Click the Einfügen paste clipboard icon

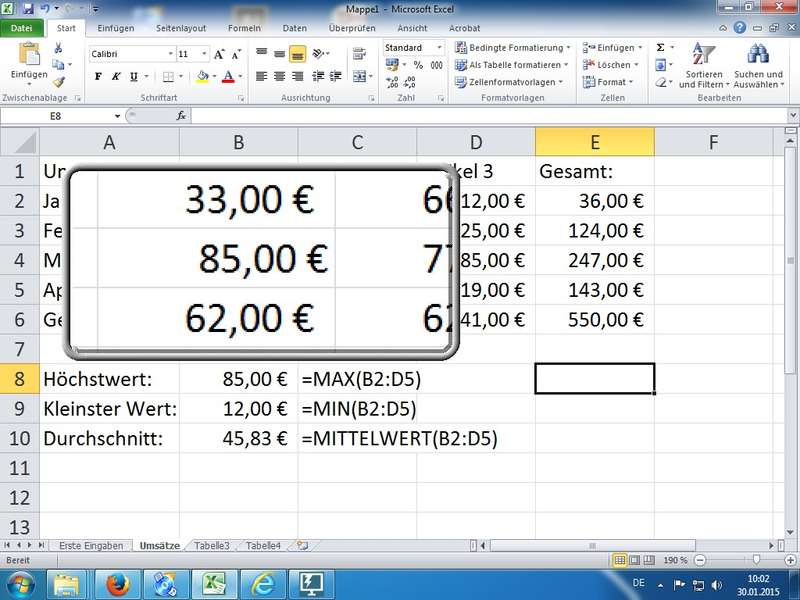[x=29, y=54]
